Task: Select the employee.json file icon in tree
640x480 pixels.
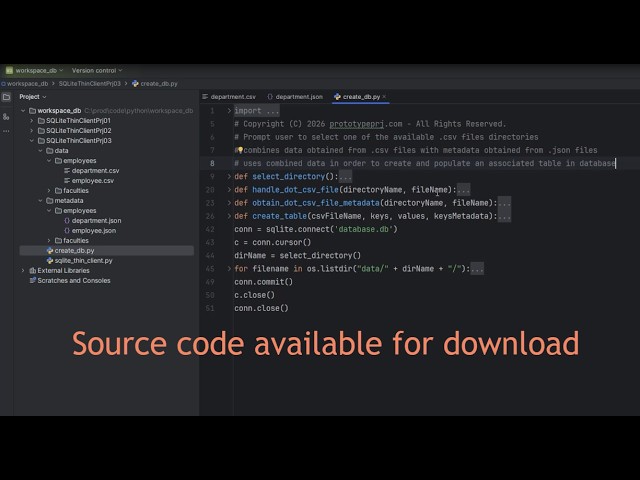Action: [67, 231]
